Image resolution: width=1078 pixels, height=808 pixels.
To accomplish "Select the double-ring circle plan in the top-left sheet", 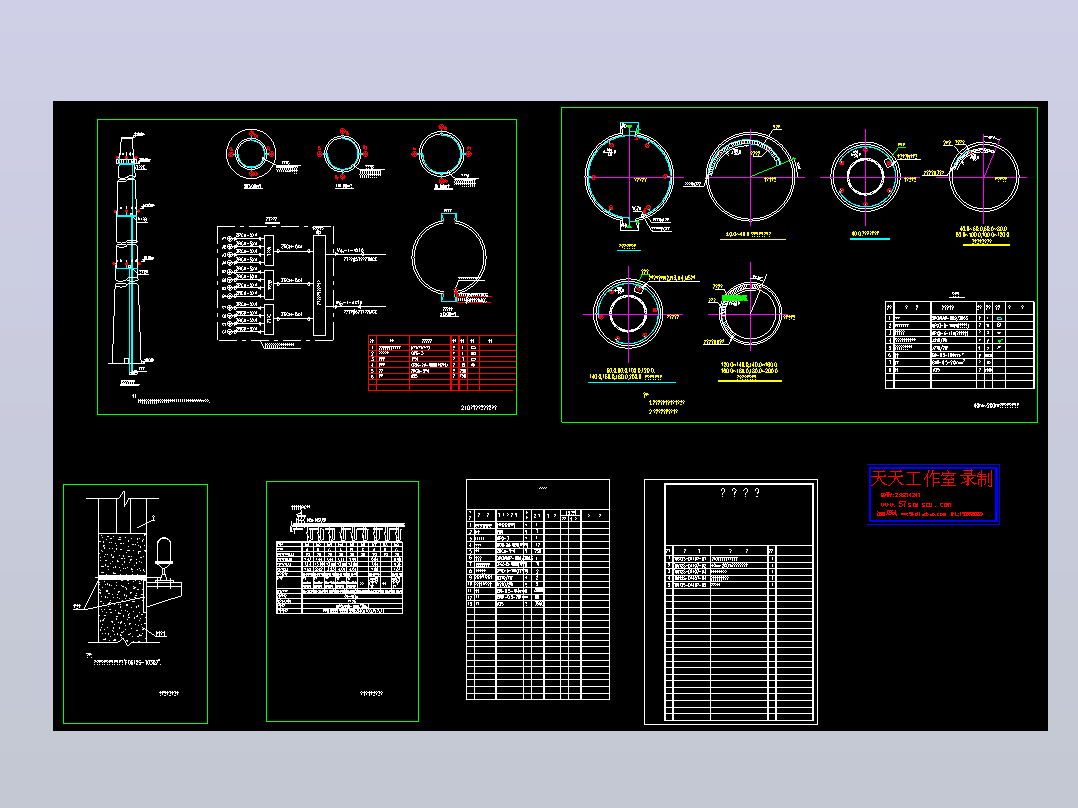I will tap(251, 153).
